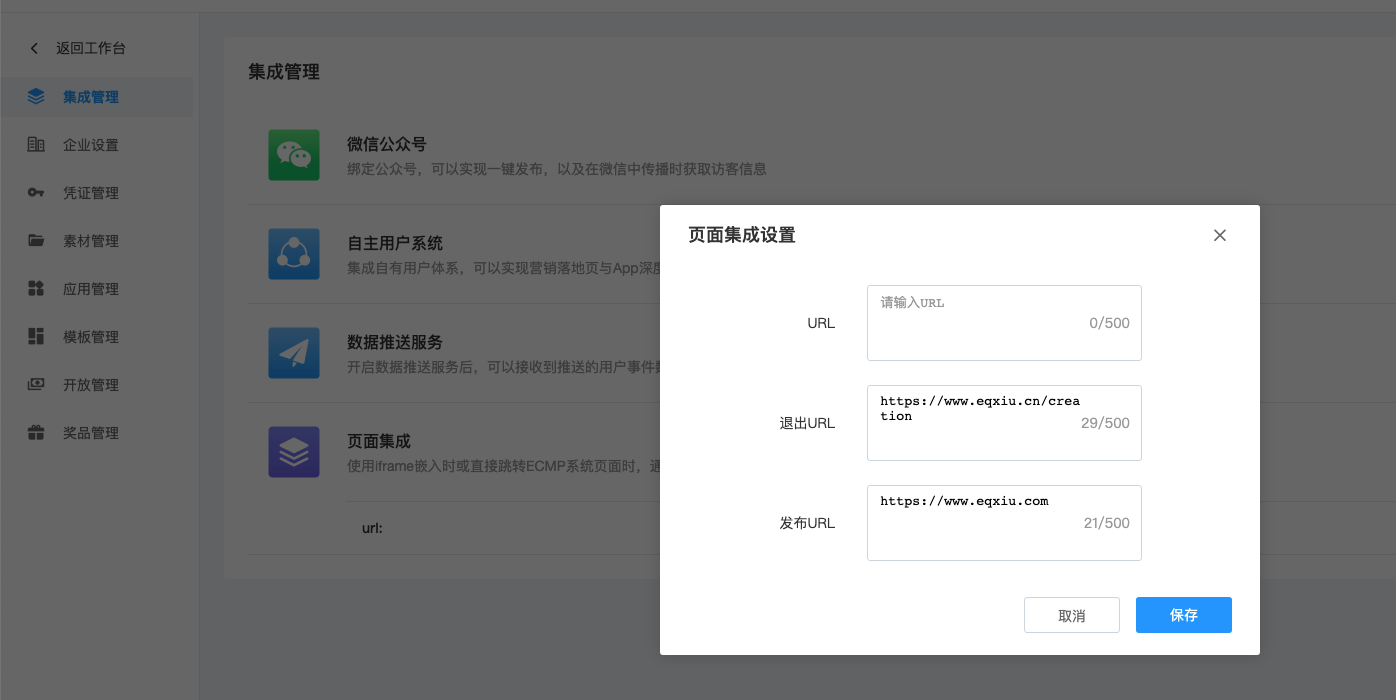Click the 微信公众号 heading

click(x=387, y=145)
